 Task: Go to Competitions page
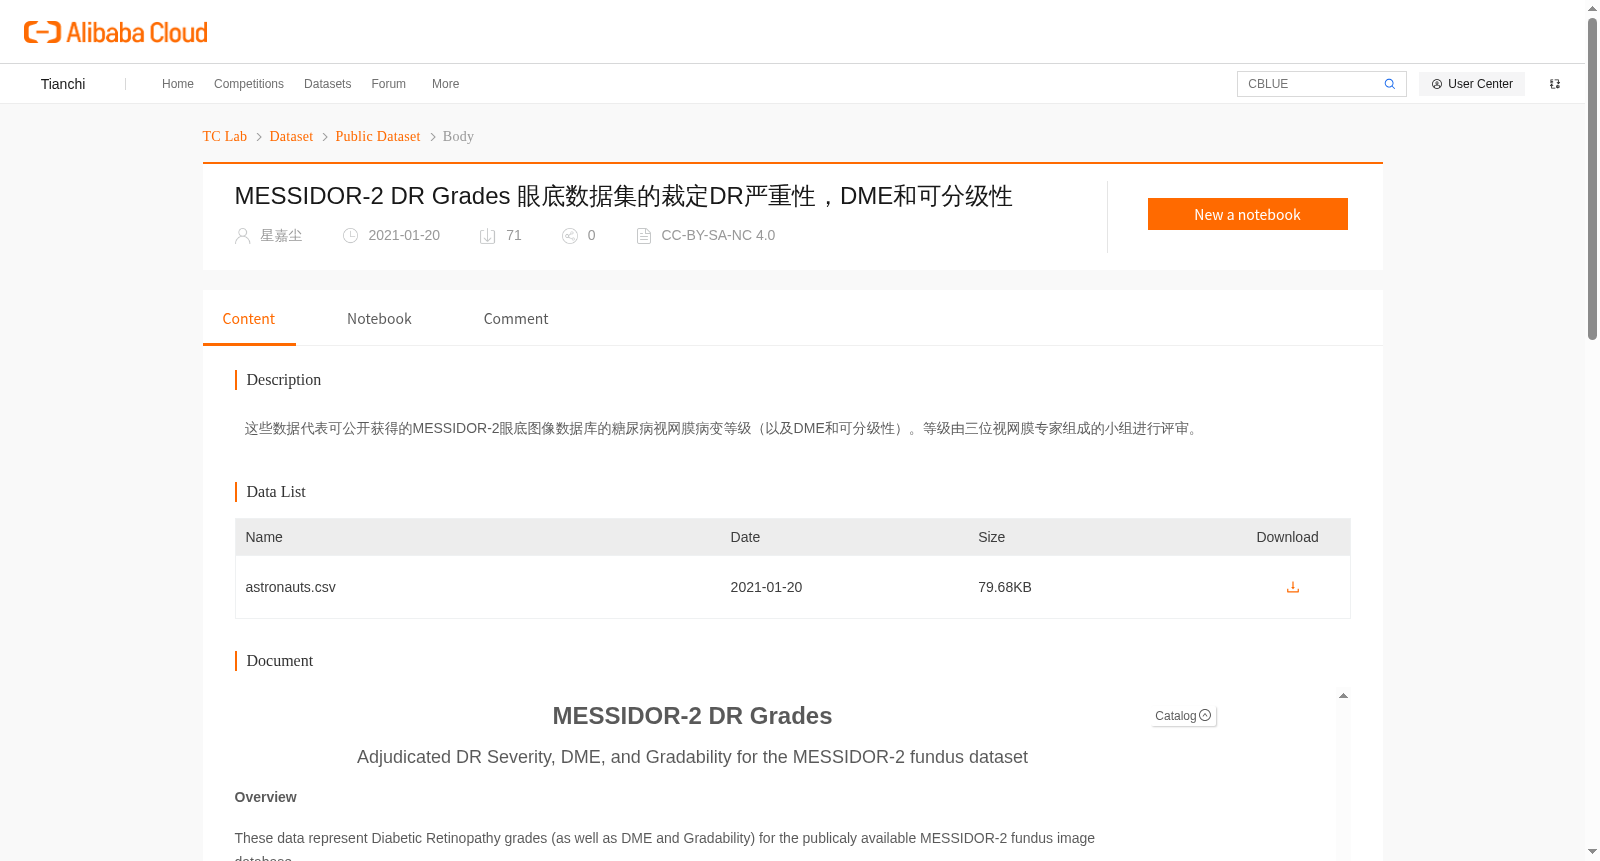[x=249, y=84]
